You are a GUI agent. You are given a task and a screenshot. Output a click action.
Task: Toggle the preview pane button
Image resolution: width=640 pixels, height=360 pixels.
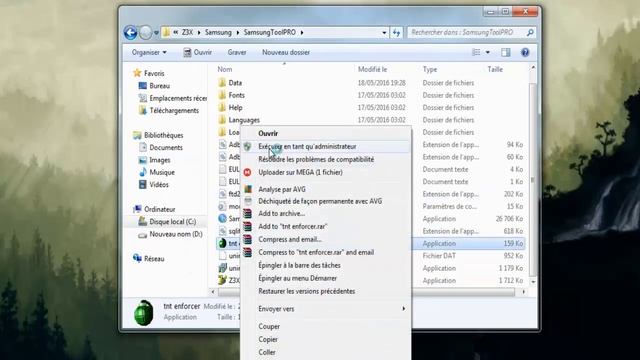coord(506,52)
